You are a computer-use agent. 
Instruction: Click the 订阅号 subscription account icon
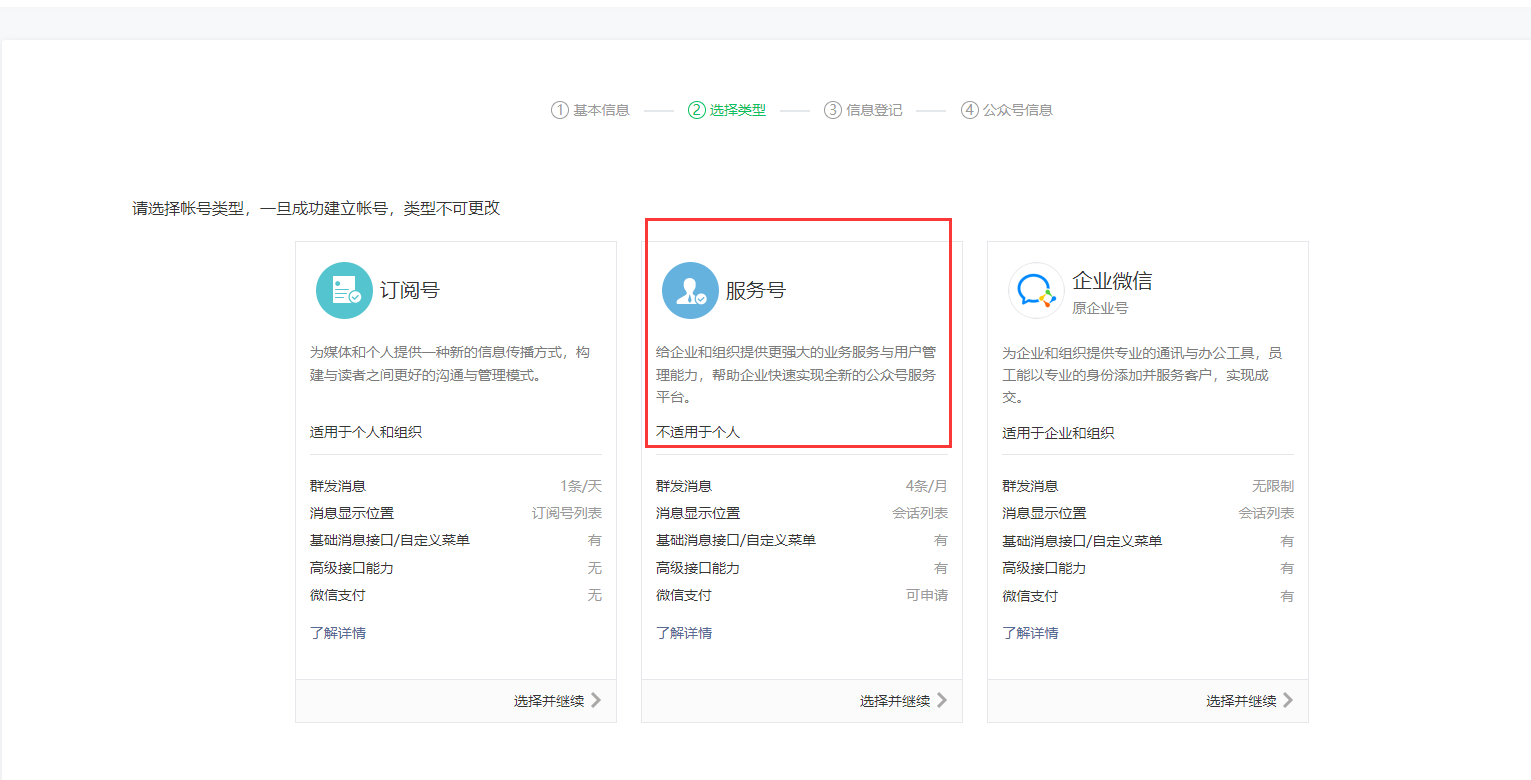[344, 290]
